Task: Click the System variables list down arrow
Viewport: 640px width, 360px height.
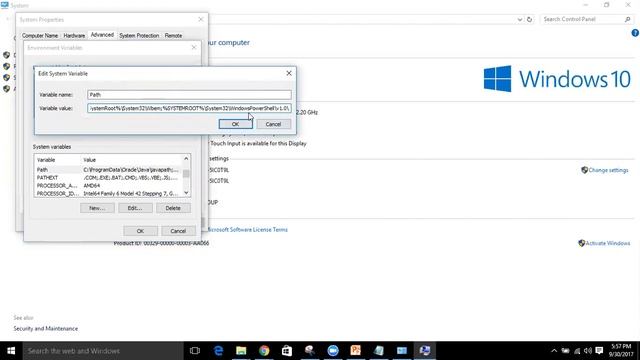Action: point(186,193)
